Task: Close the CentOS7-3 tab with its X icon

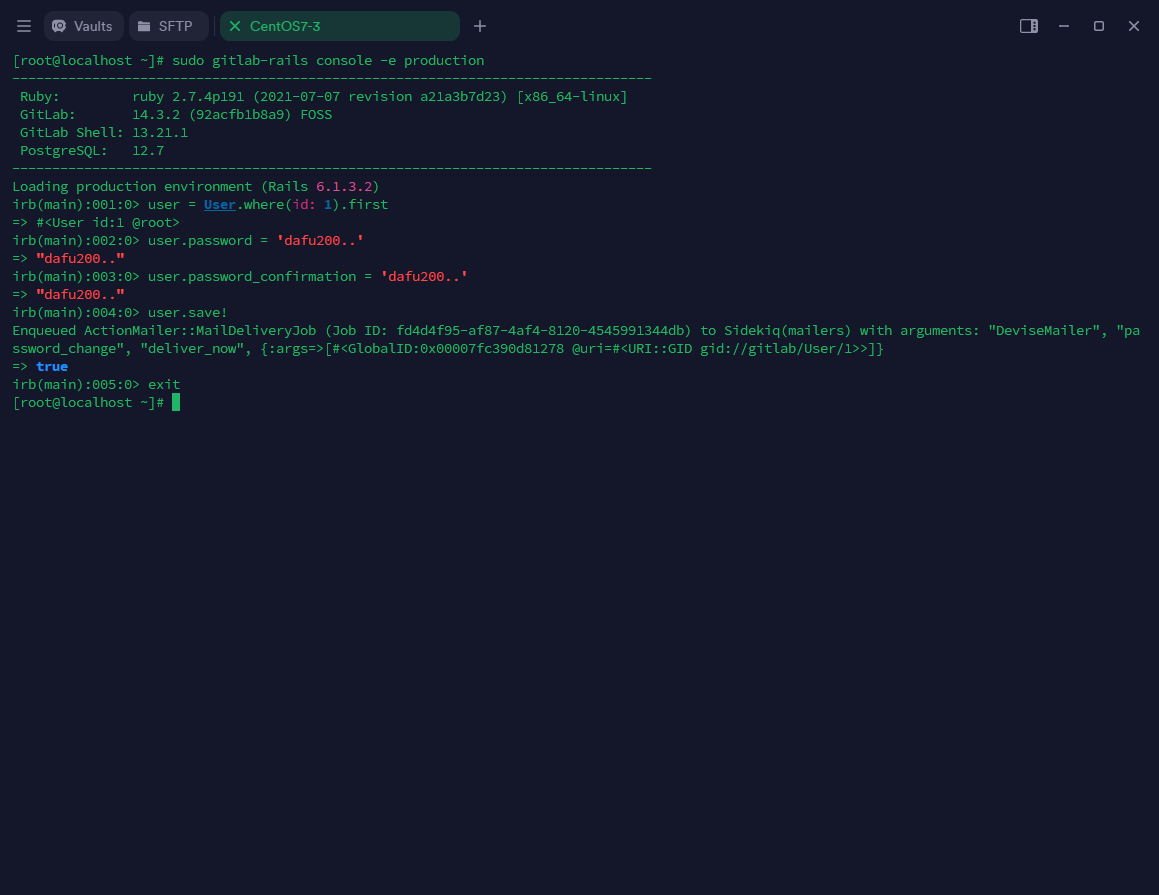Action: point(235,26)
